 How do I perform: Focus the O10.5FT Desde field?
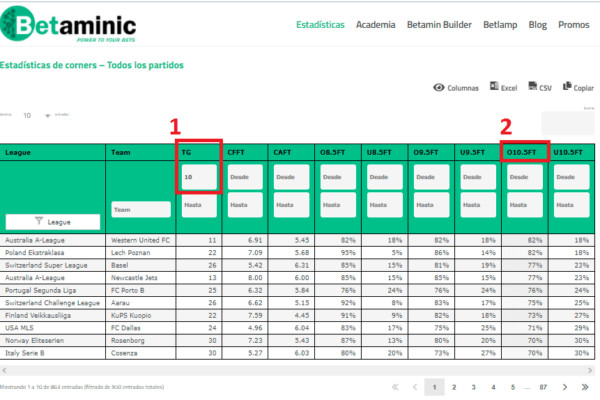coord(525,177)
